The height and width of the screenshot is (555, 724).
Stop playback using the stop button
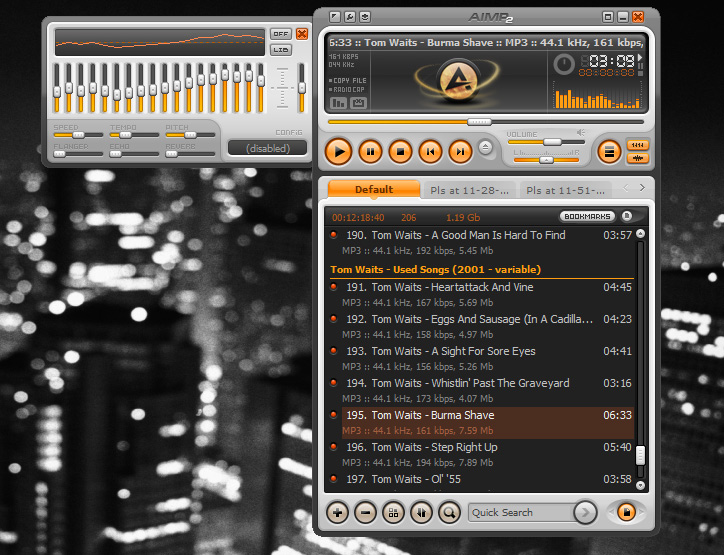tap(400, 152)
